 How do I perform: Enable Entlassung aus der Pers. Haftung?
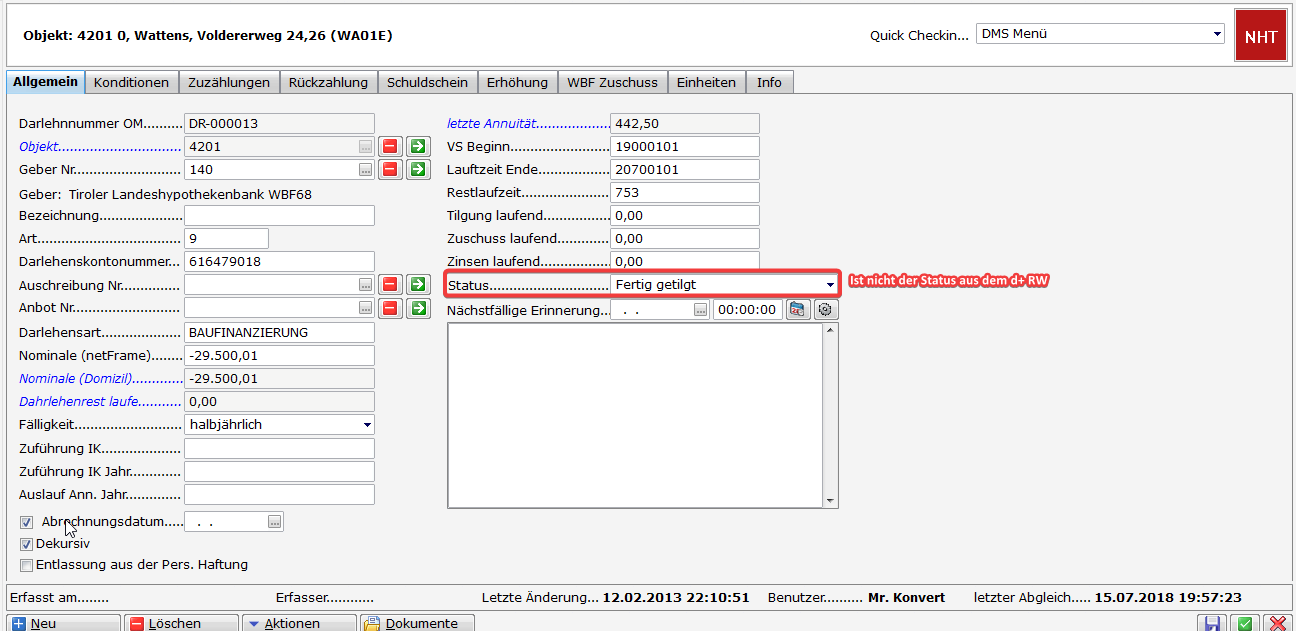pyautogui.click(x=27, y=565)
